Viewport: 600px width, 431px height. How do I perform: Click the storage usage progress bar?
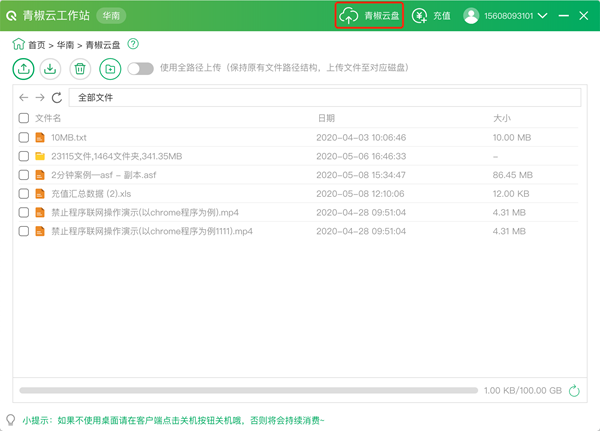point(246,391)
